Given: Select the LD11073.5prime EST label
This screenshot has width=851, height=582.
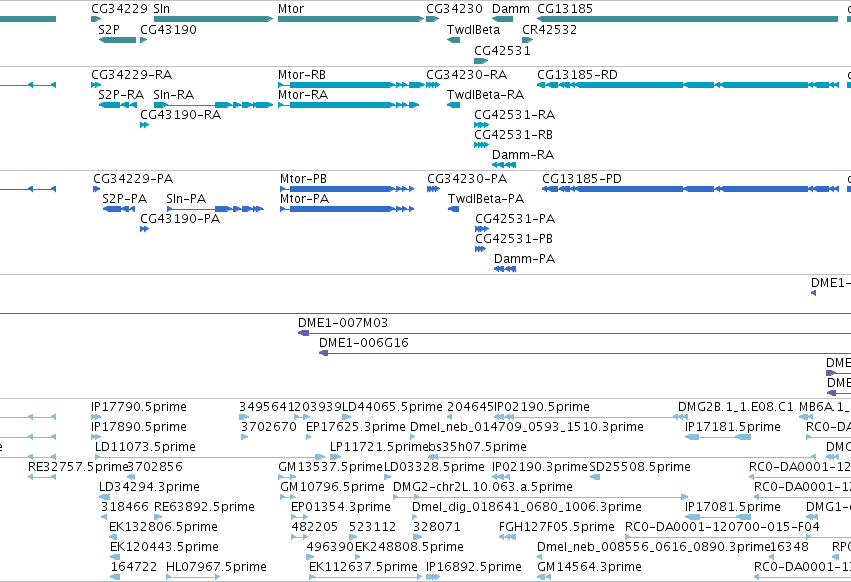Looking at the screenshot, I should point(145,447).
